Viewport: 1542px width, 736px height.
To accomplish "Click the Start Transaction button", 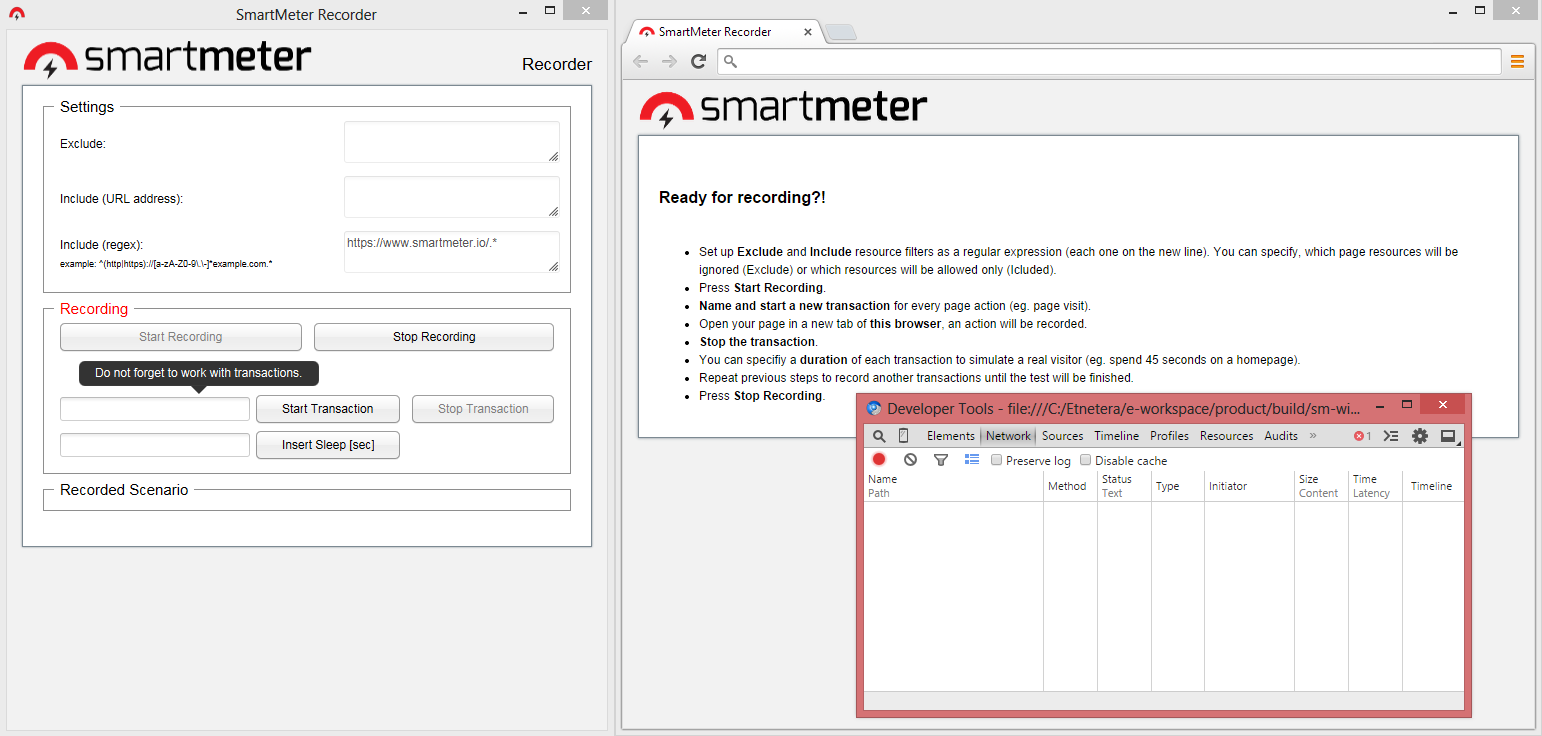I will (328, 409).
